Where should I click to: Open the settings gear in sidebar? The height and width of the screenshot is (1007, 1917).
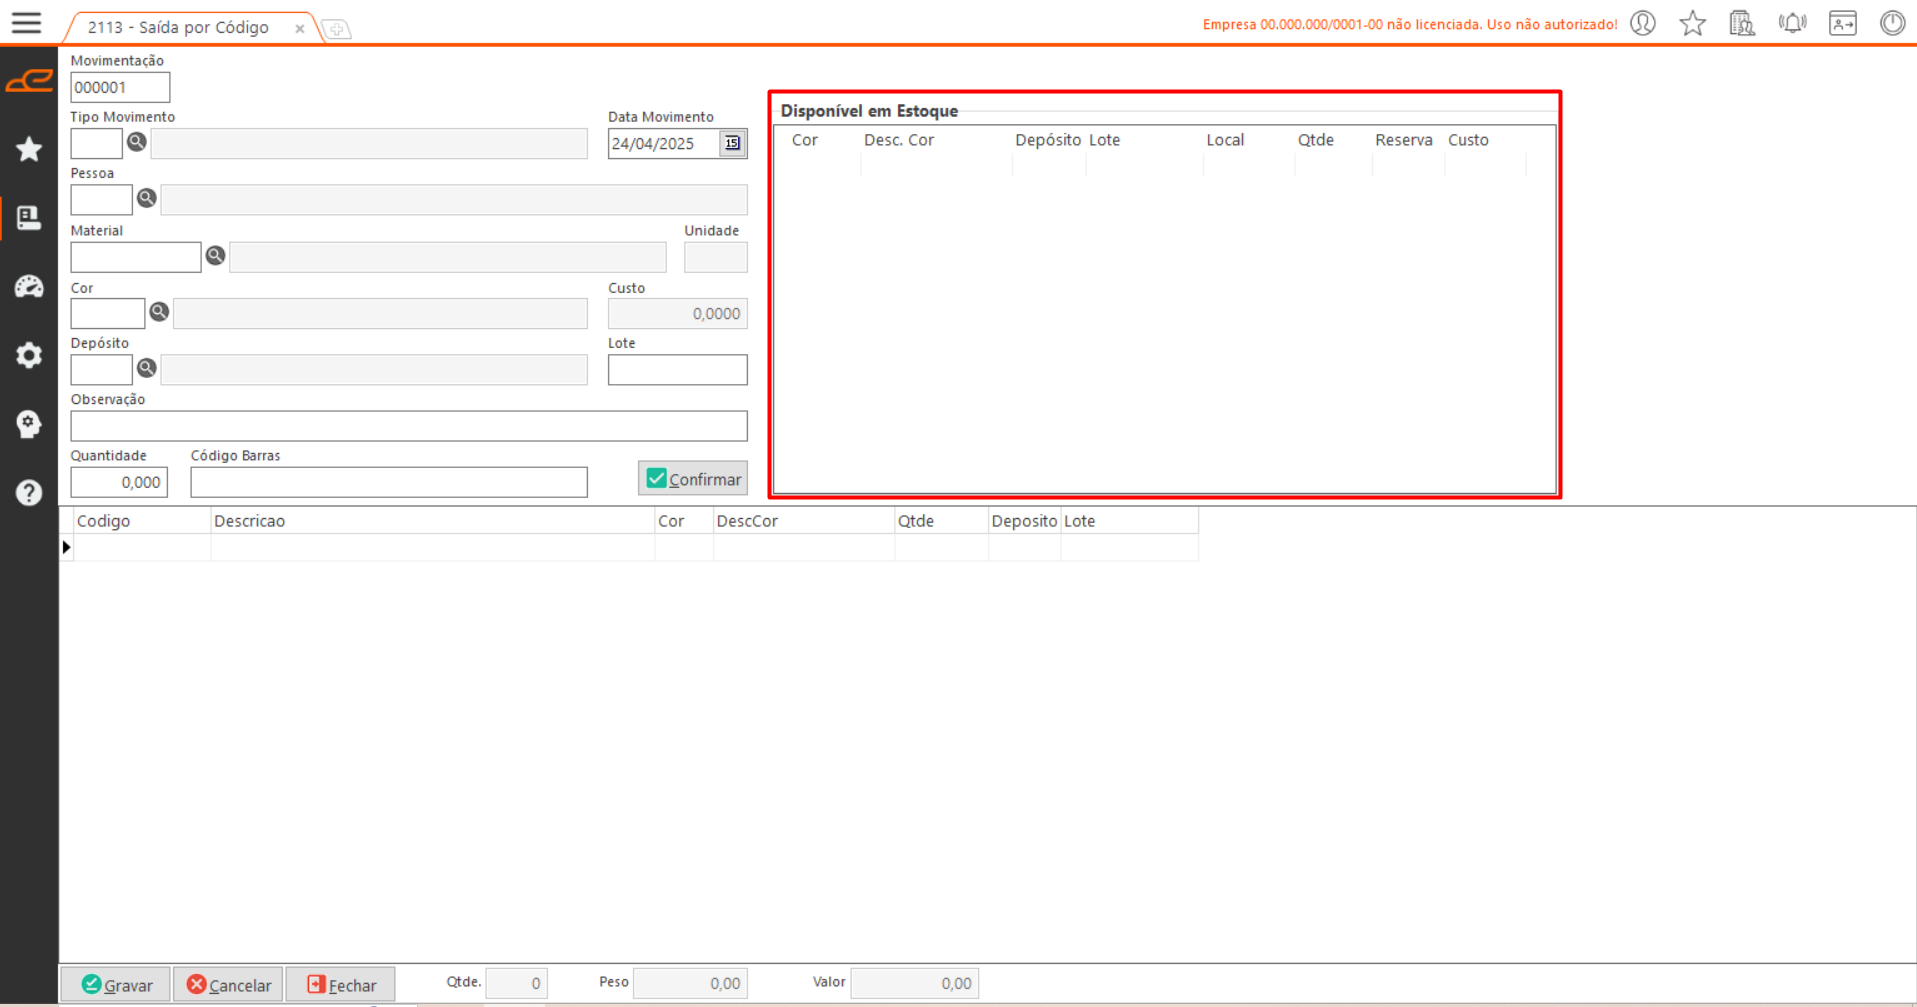(x=29, y=355)
